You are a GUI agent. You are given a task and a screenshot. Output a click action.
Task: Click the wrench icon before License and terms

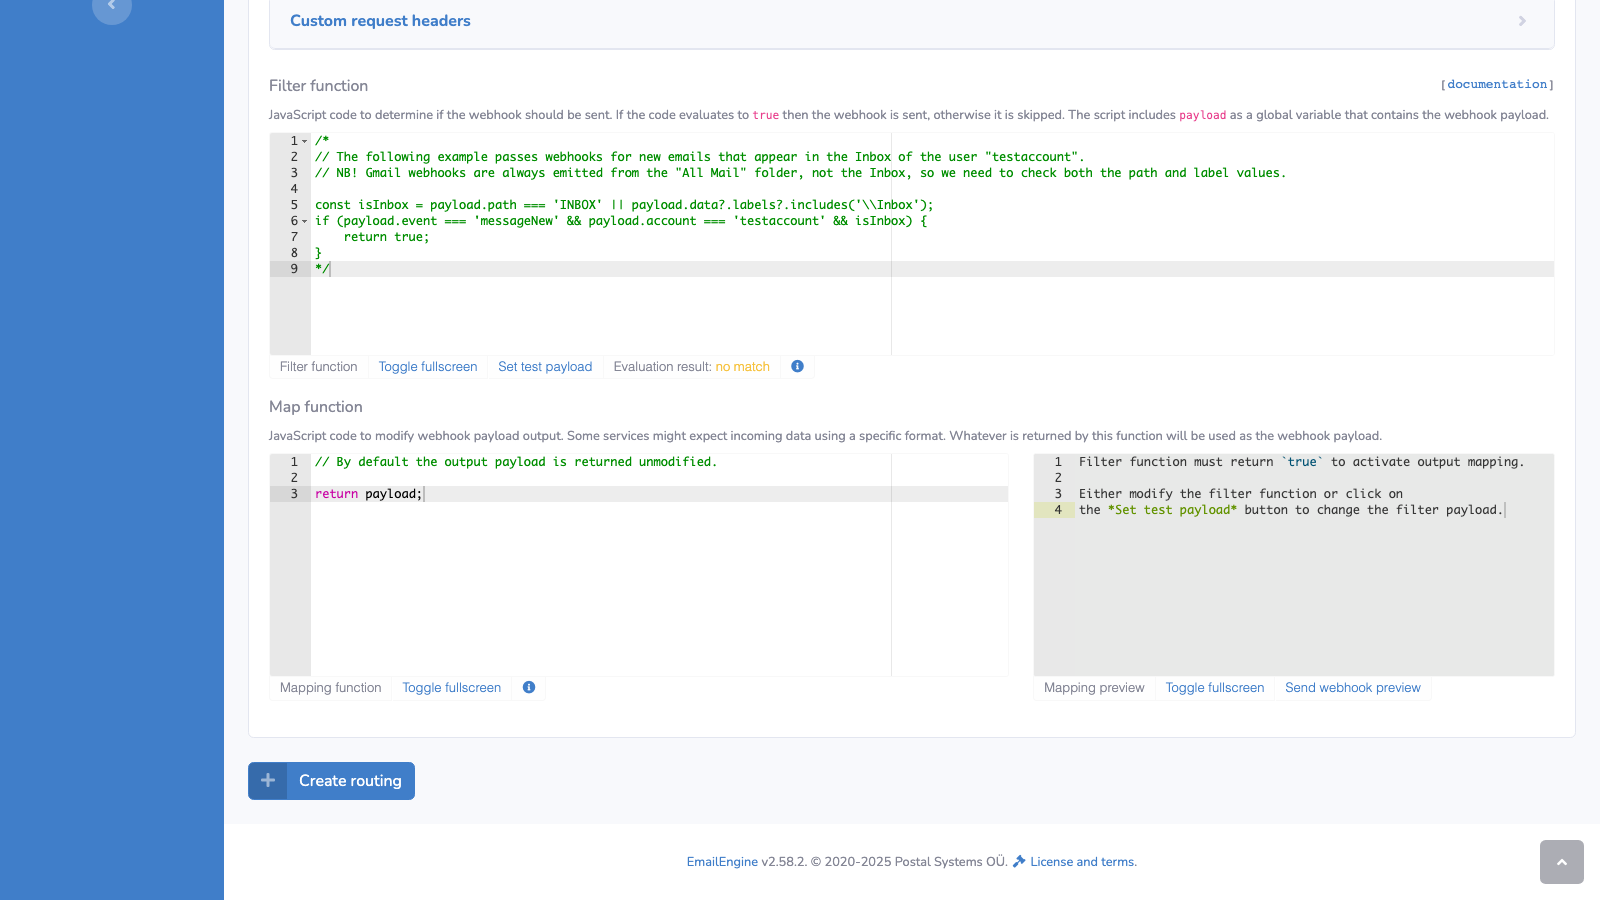[1019, 861]
